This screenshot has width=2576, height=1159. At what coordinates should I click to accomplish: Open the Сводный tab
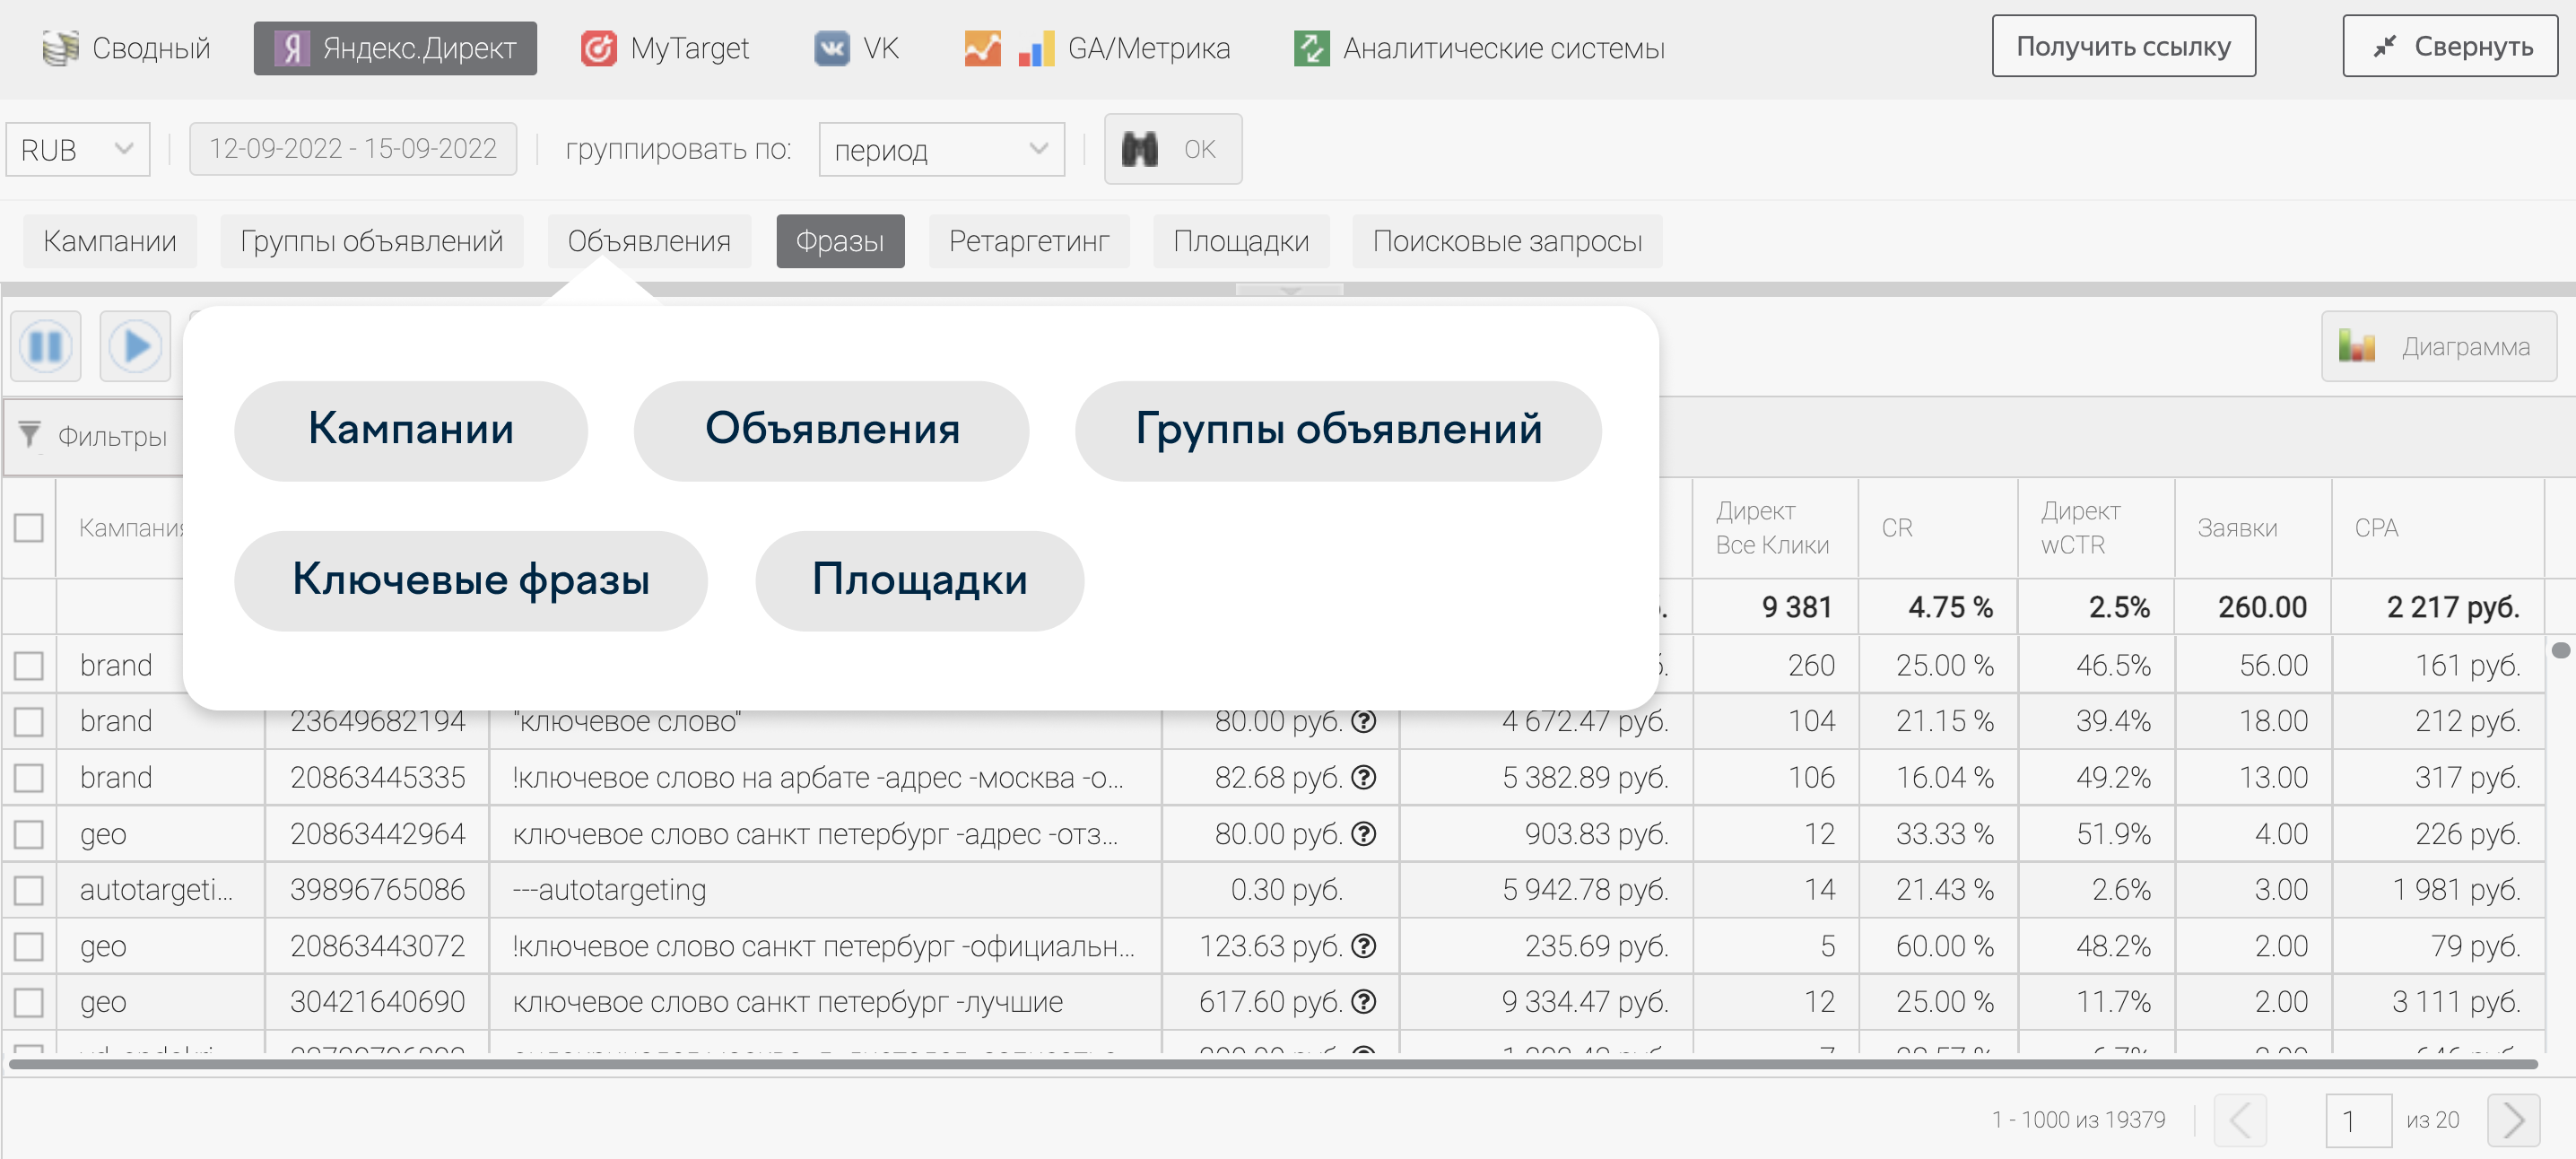pos(127,48)
